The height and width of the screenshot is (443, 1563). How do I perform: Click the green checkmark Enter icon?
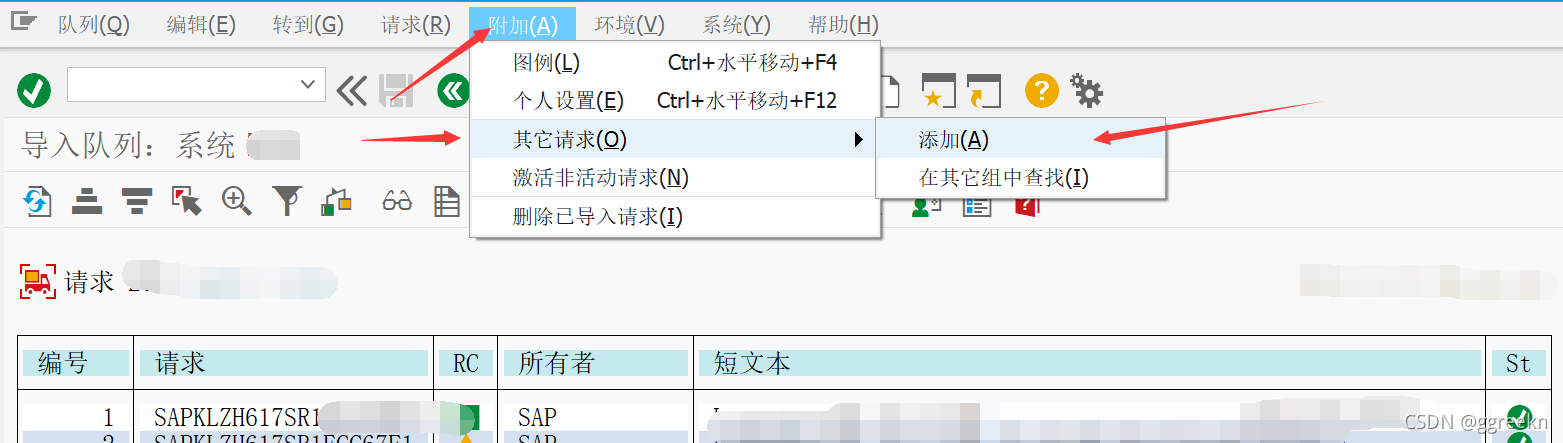[34, 92]
